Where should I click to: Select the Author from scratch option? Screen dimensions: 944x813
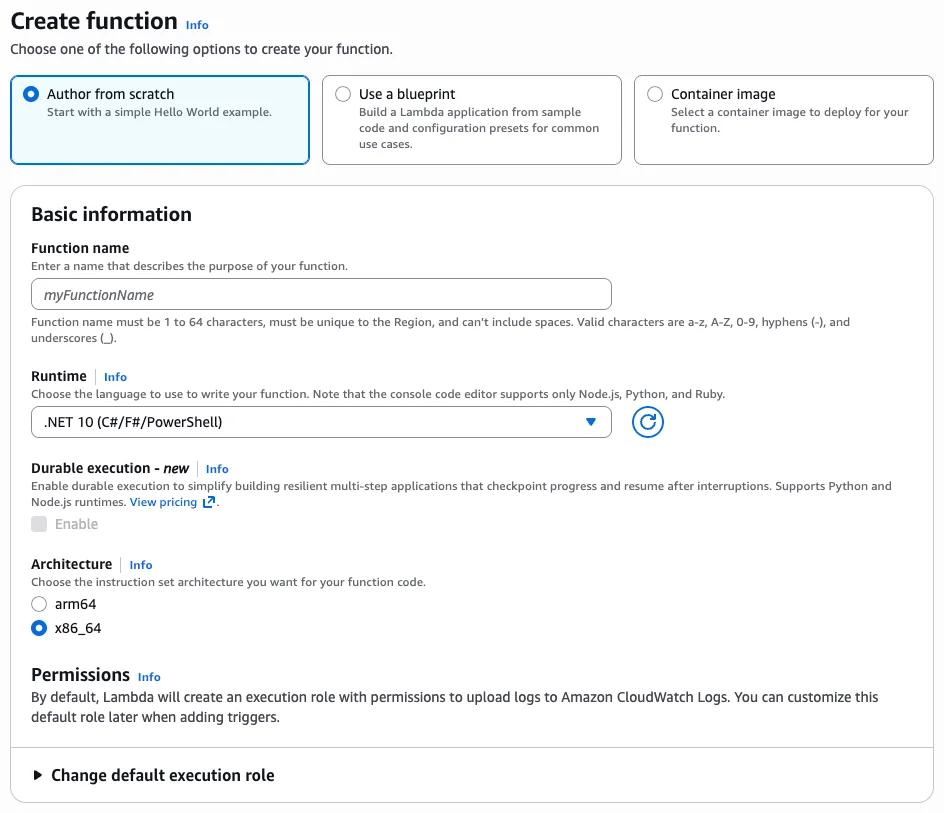pyautogui.click(x=32, y=94)
